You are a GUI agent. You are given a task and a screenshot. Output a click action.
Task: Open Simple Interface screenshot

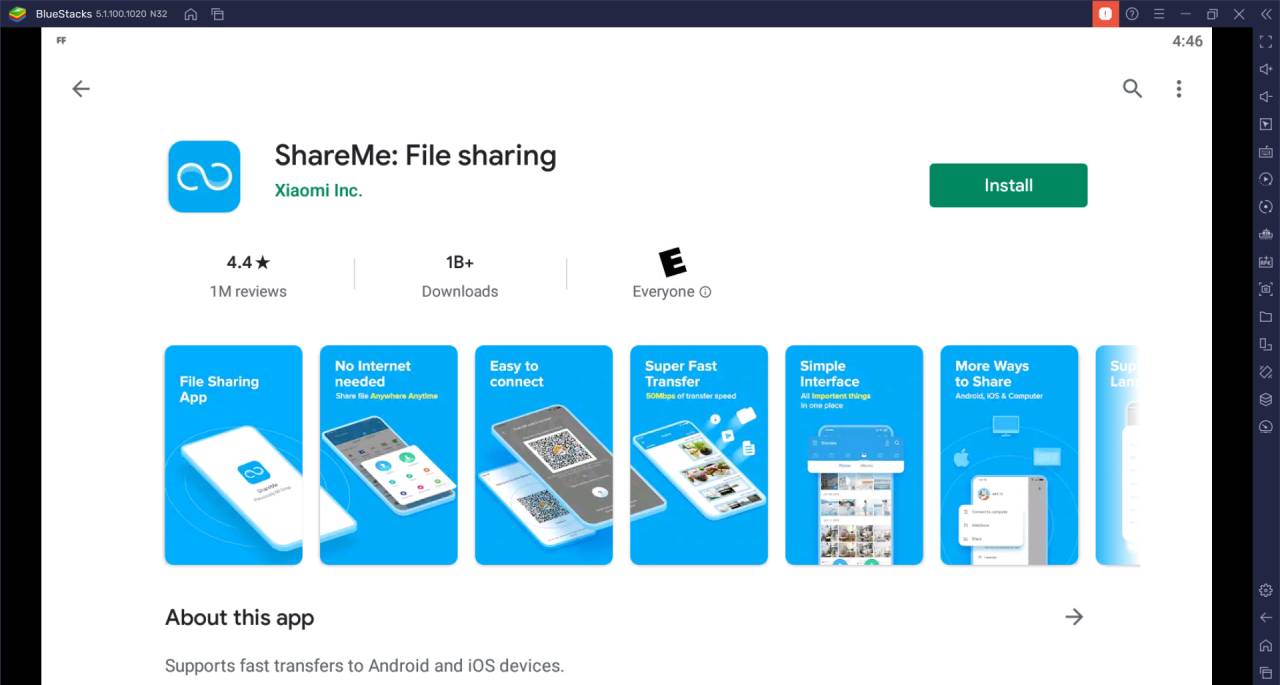(854, 455)
